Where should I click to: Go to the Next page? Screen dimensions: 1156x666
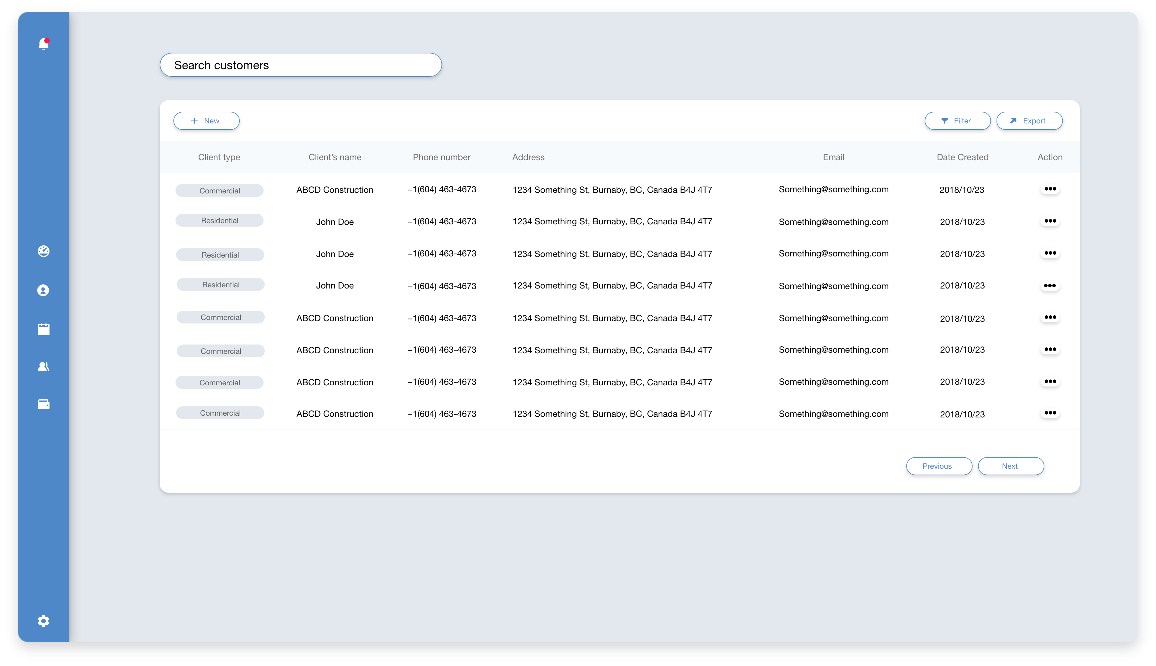tap(1011, 467)
